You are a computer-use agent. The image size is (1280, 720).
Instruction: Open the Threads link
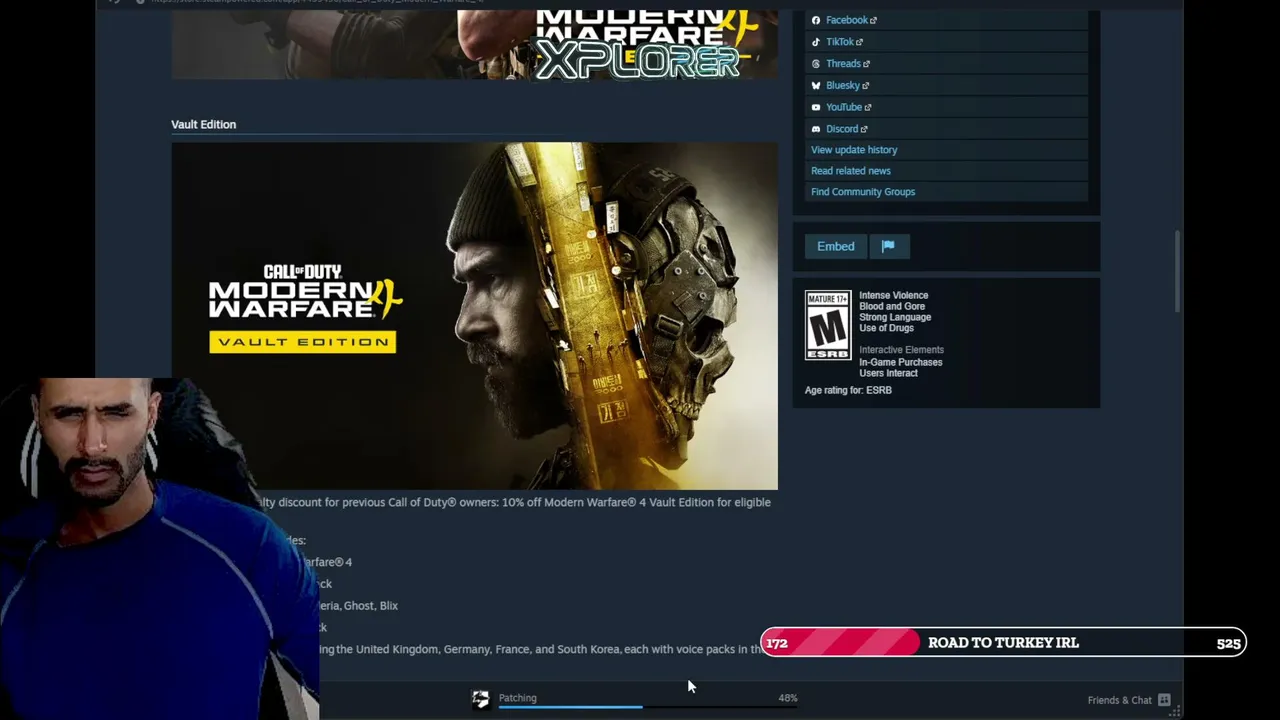(x=847, y=64)
